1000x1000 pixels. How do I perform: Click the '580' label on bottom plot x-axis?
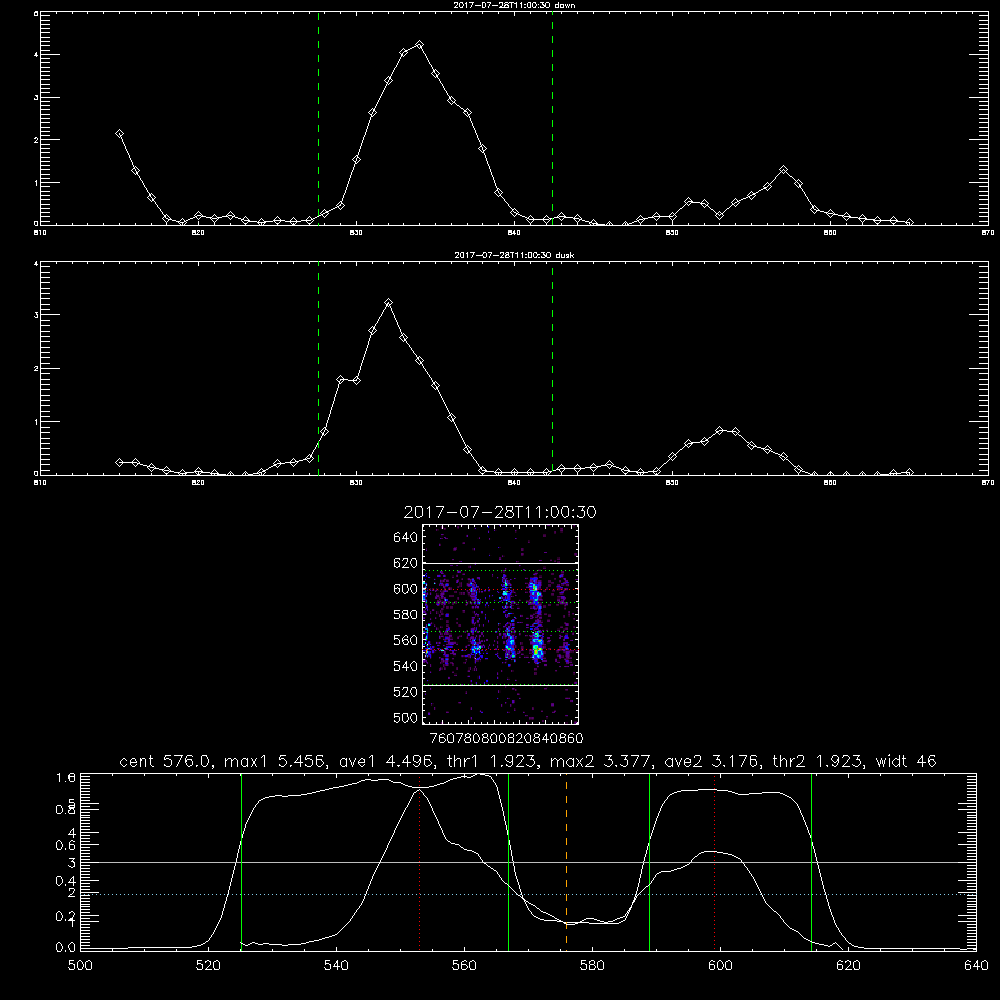tap(592, 966)
